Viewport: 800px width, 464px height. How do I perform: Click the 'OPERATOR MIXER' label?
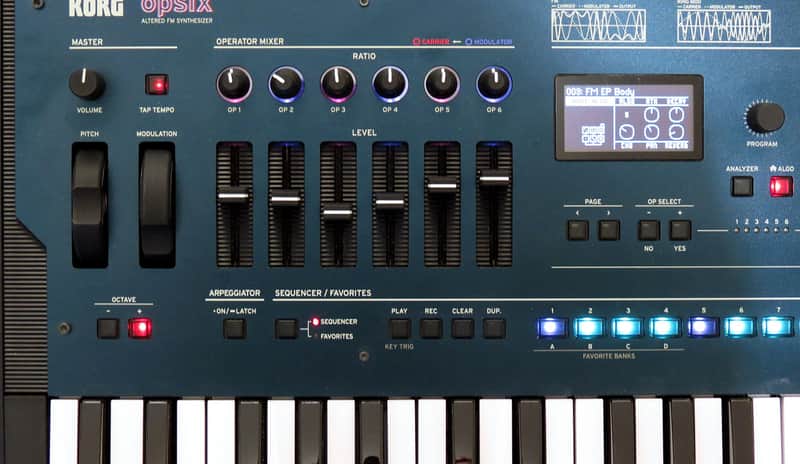coord(250,41)
